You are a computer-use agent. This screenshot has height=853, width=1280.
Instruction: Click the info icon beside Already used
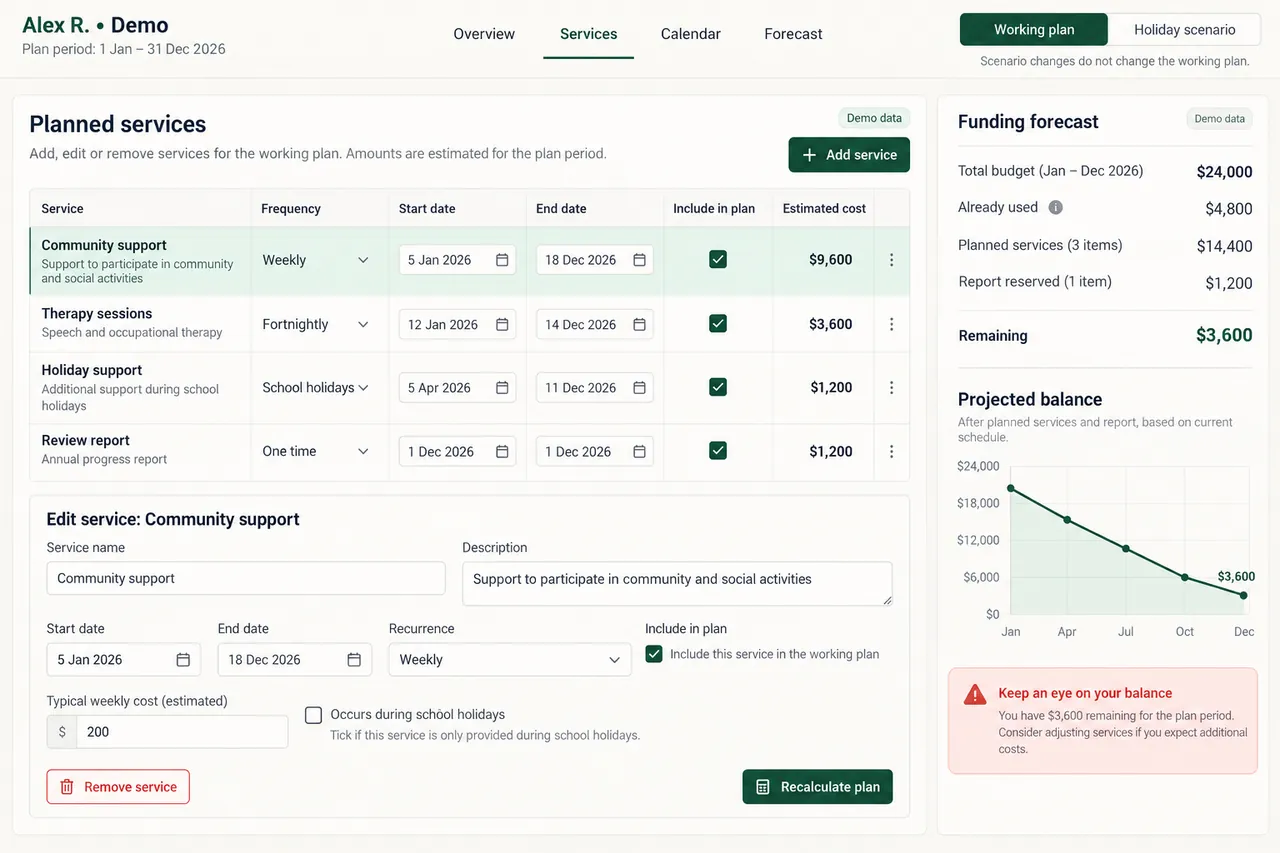[x=1055, y=208]
